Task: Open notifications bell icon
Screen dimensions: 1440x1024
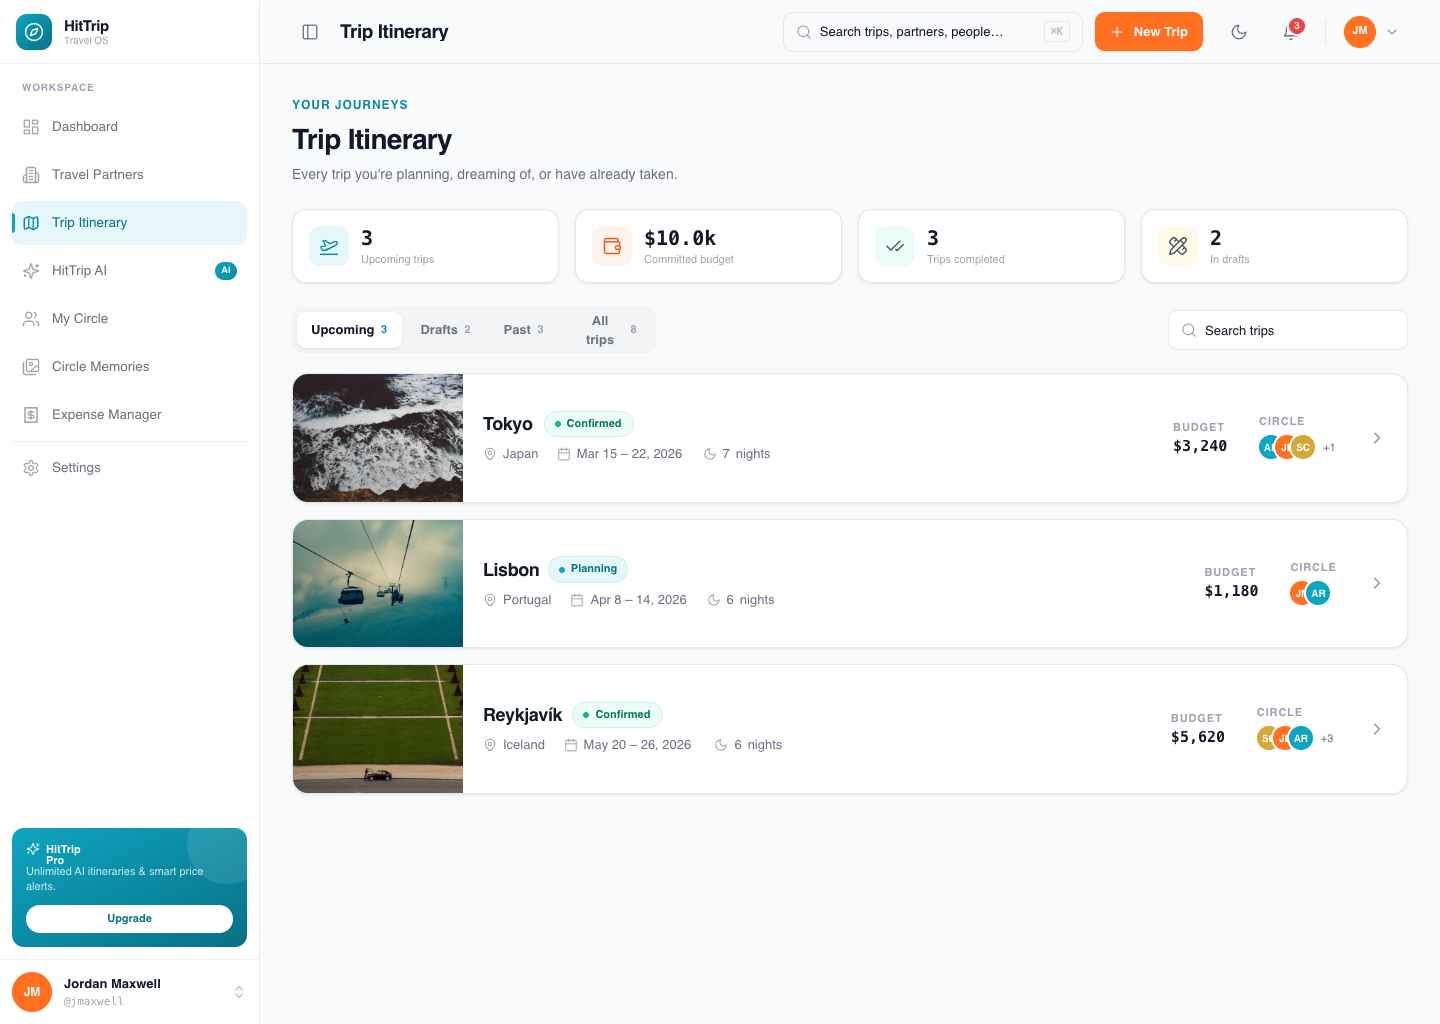Action: coord(1291,32)
